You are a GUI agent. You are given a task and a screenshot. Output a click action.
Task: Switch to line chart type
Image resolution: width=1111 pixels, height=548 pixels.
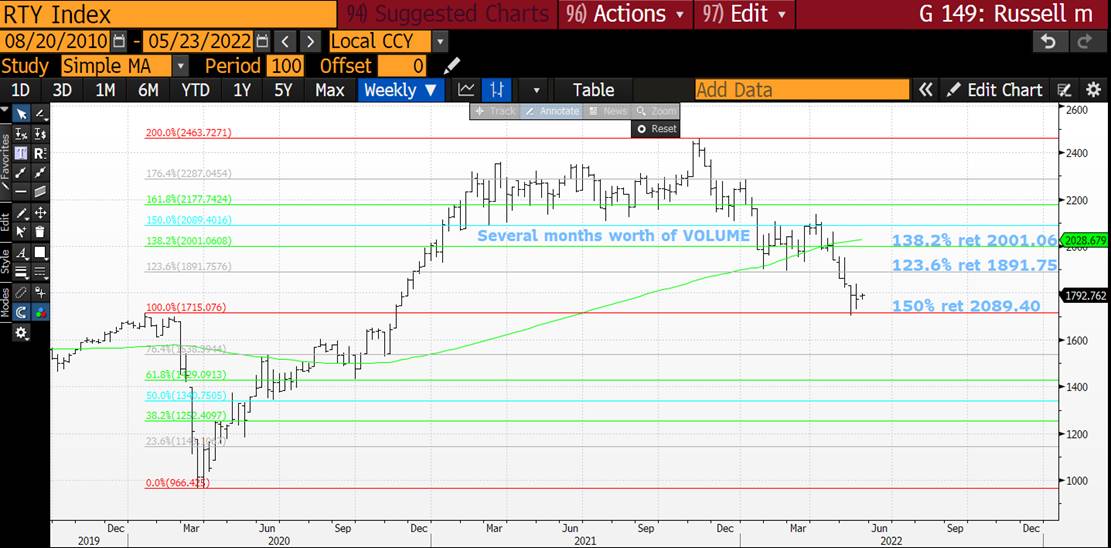point(466,90)
